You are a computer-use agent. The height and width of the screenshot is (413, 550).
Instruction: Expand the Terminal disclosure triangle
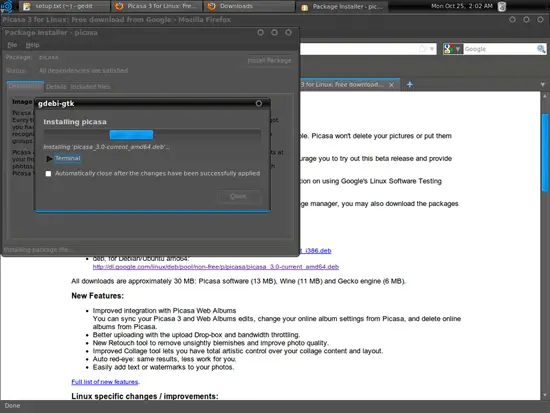point(49,159)
